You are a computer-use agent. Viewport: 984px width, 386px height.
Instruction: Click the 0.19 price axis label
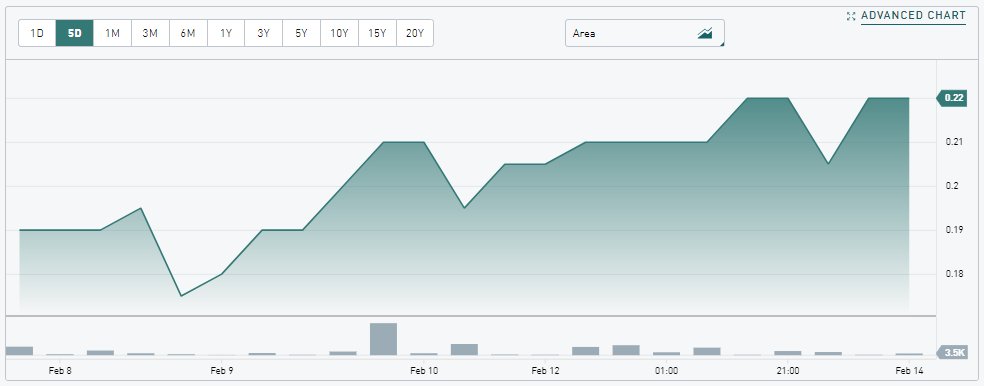pyautogui.click(x=953, y=230)
